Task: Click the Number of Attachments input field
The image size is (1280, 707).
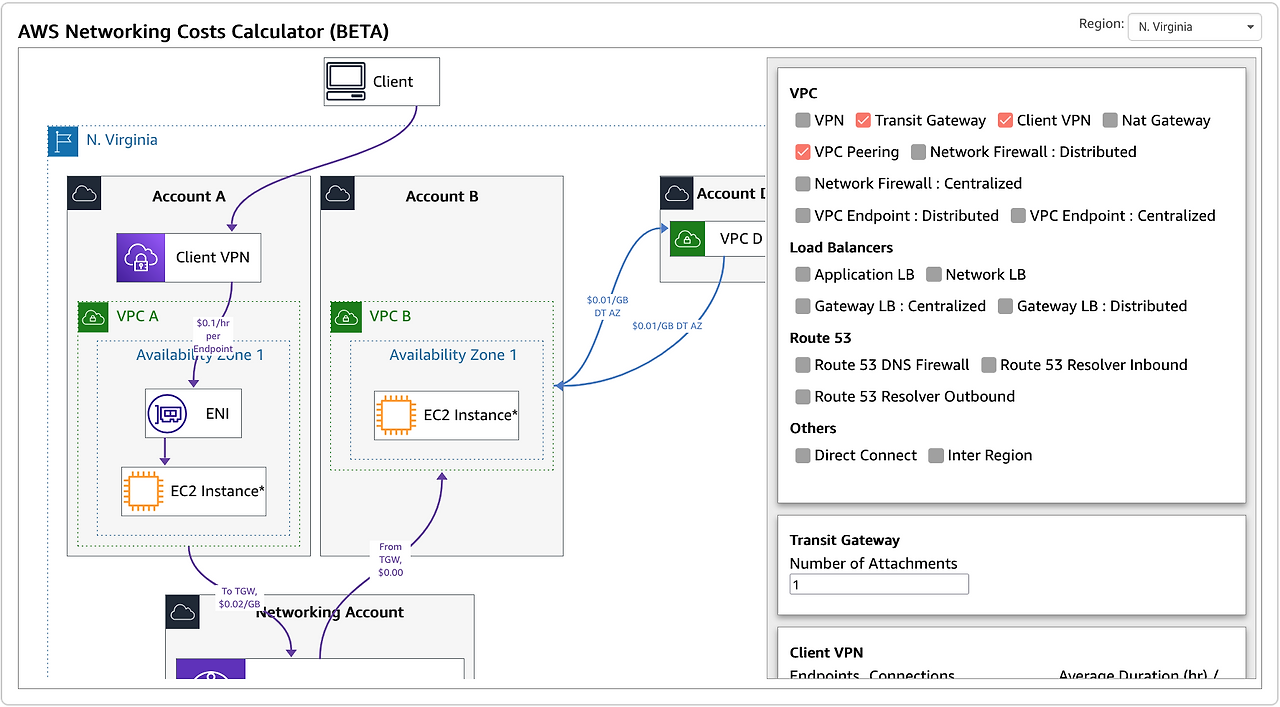Action: pyautogui.click(x=879, y=584)
